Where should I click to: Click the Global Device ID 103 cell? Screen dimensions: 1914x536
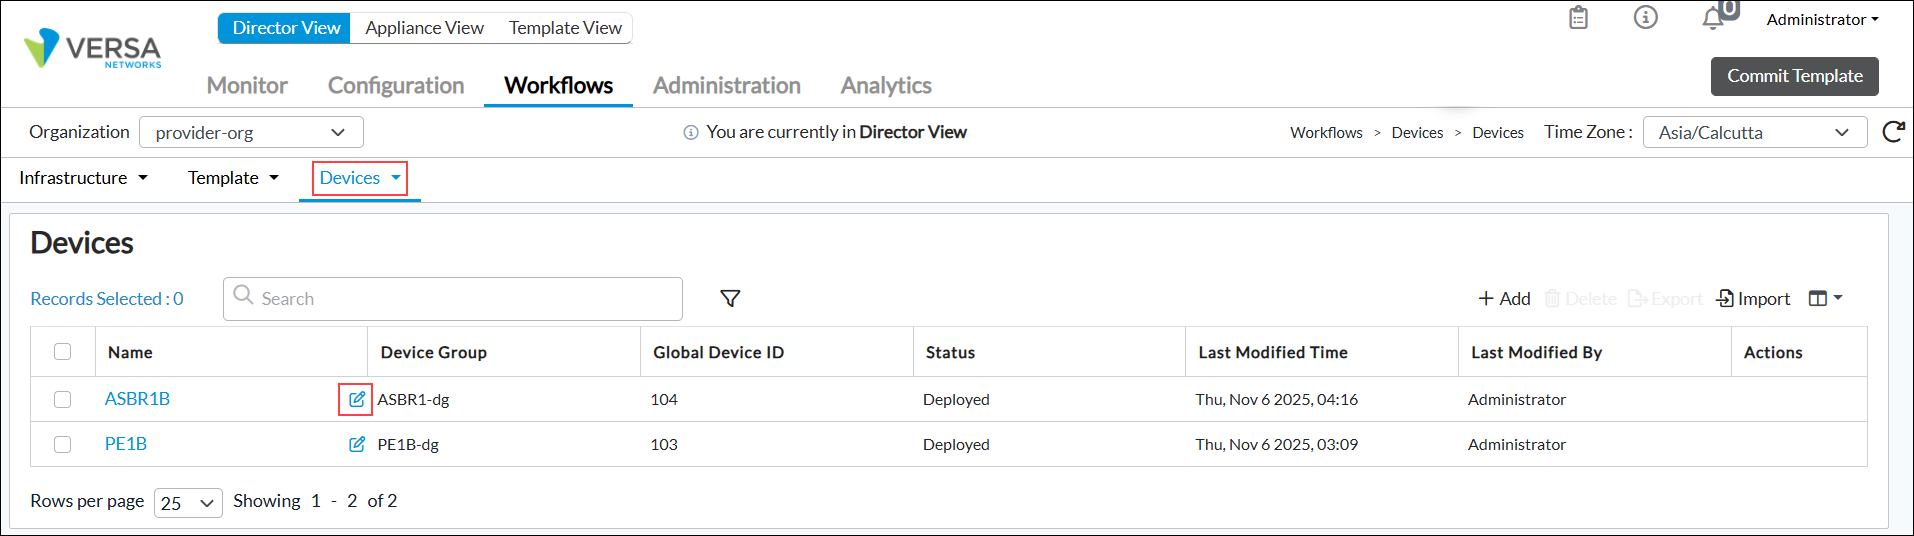tap(664, 444)
